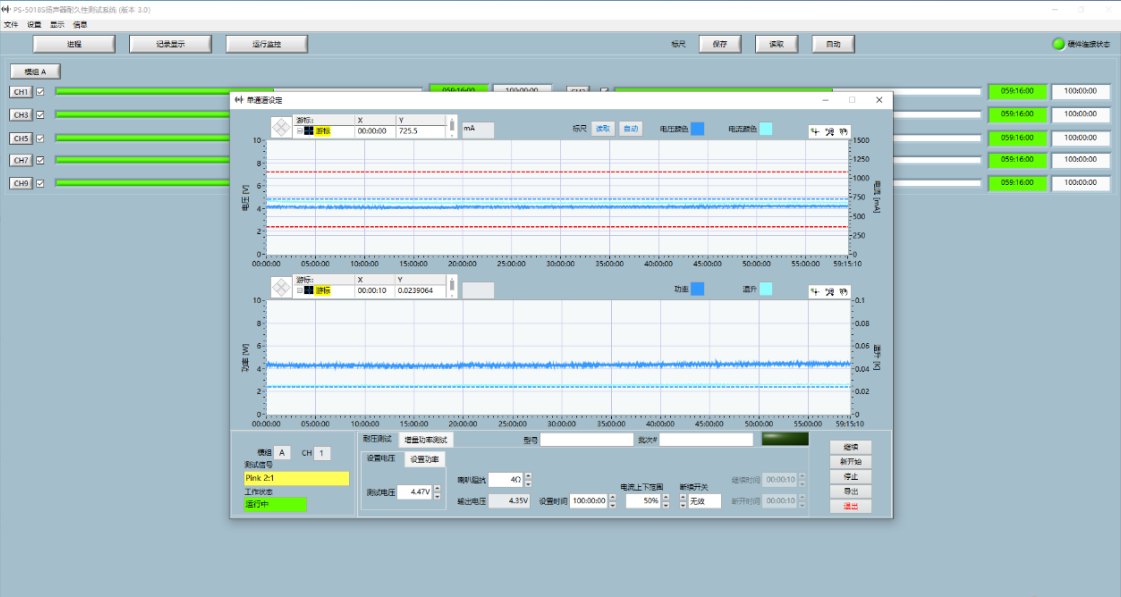This screenshot has width=1121, height=597.
Task: Click cursor mover diamond pad above power chart
Action: 281,287
